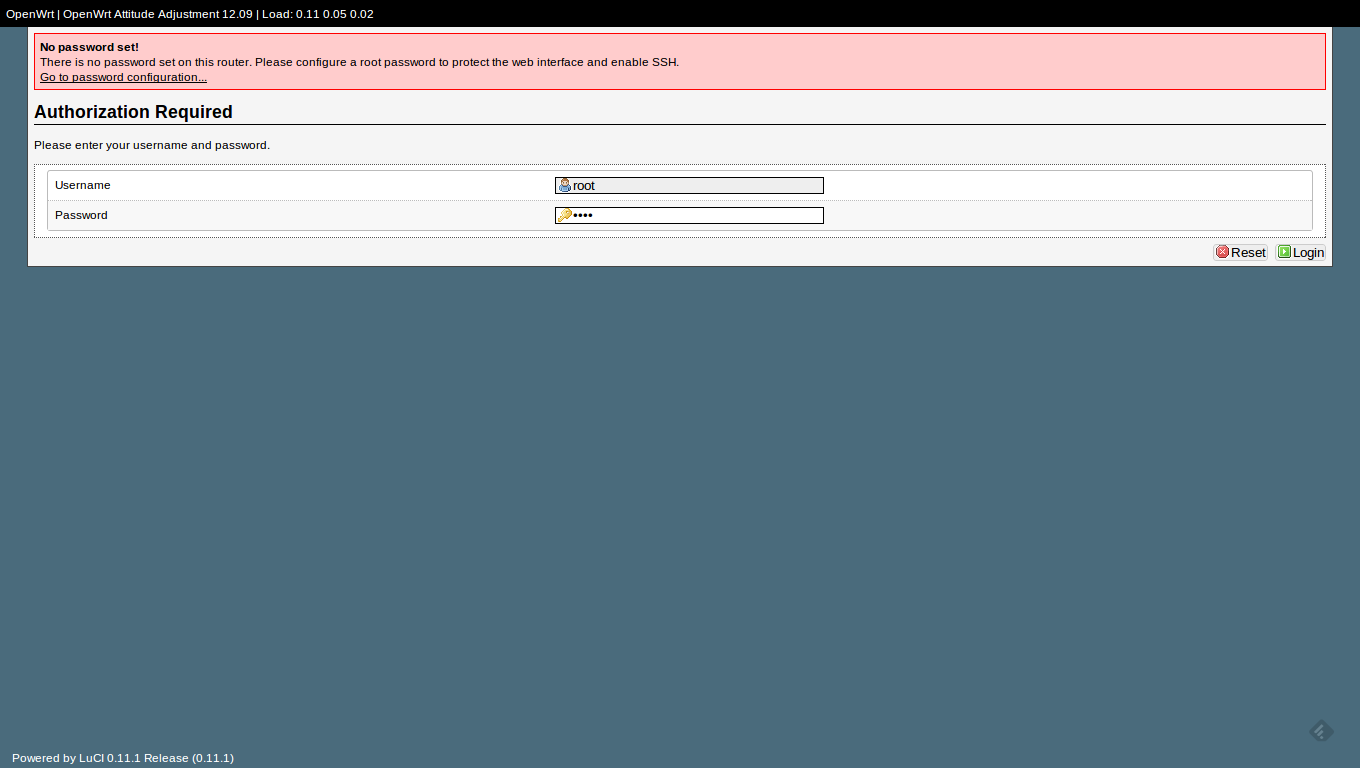Click the "Password" field label
Image resolution: width=1360 pixels, height=768 pixels.
(81, 215)
